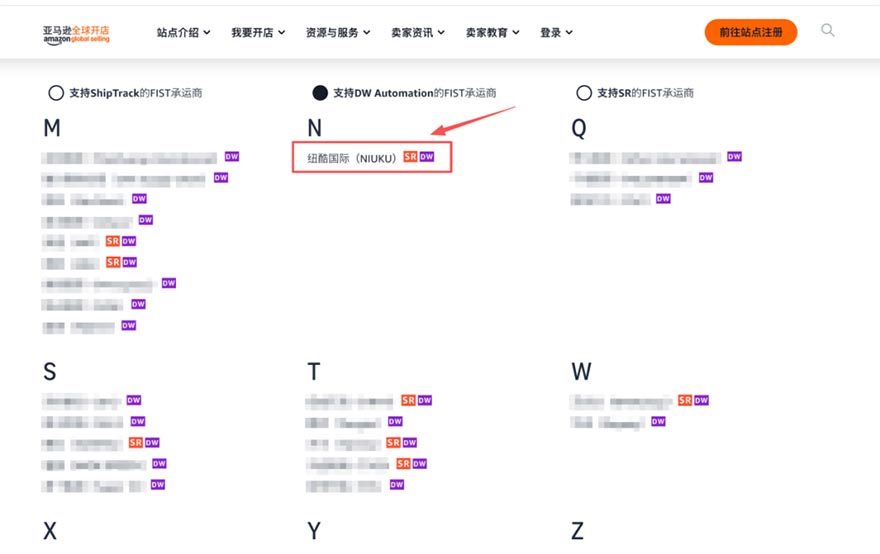The width and height of the screenshot is (880, 554).
Task: Expand the 站点介绍 dropdown menu
Action: click(x=183, y=33)
